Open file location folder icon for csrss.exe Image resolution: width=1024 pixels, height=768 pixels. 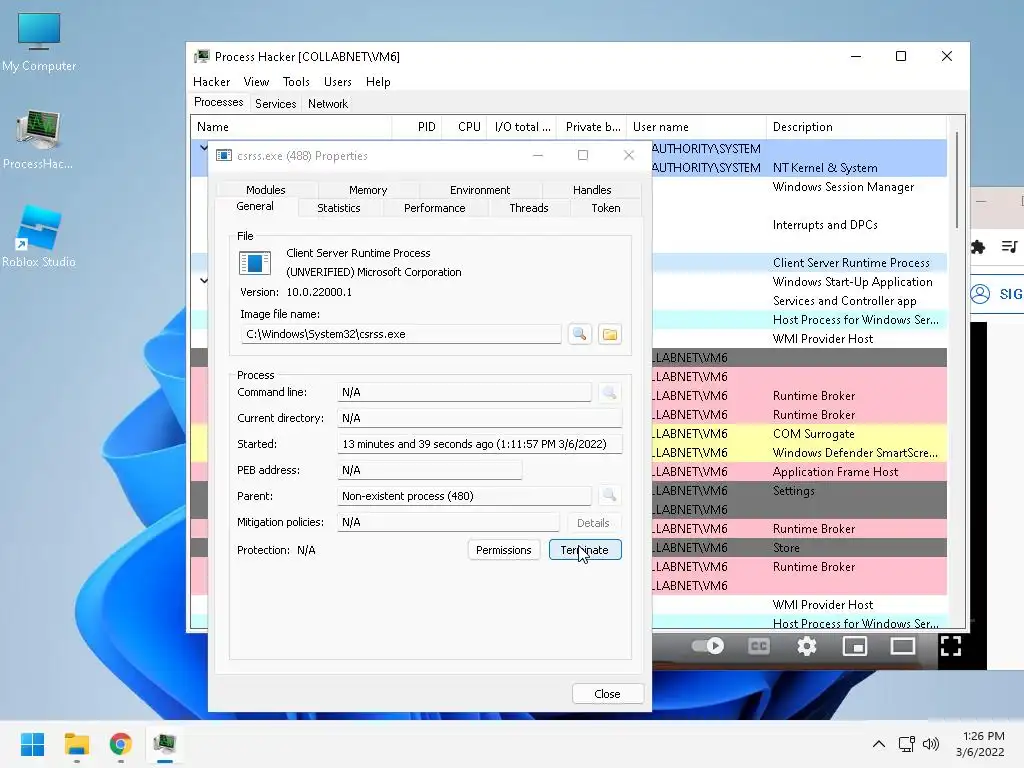click(609, 334)
